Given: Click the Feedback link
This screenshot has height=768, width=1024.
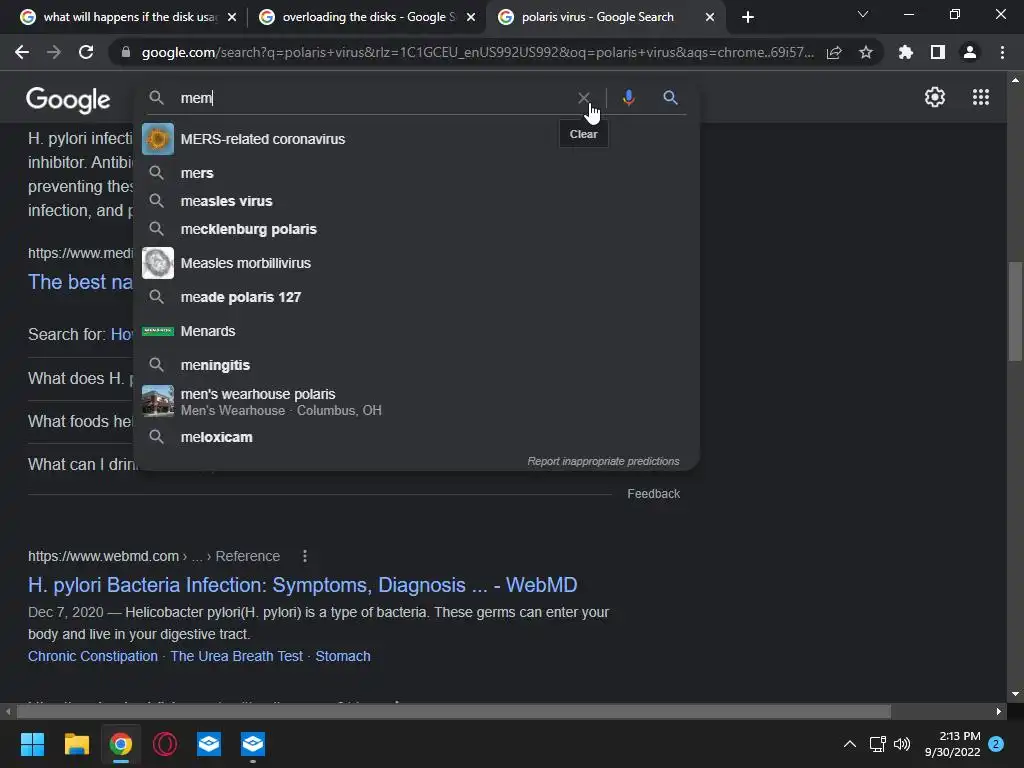Looking at the screenshot, I should coord(653,494).
